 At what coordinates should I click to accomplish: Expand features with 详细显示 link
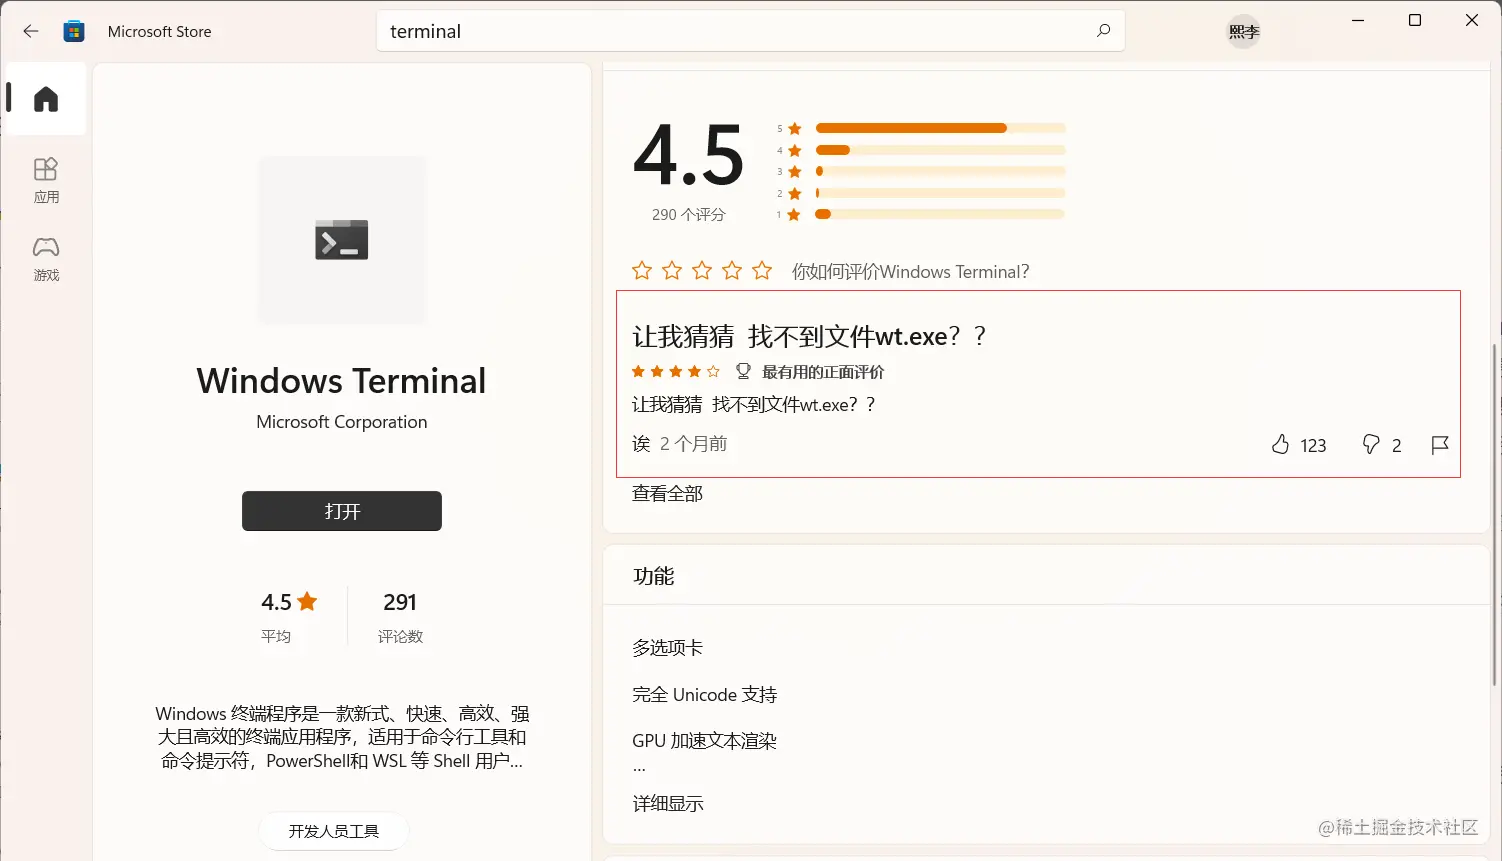[x=668, y=803]
